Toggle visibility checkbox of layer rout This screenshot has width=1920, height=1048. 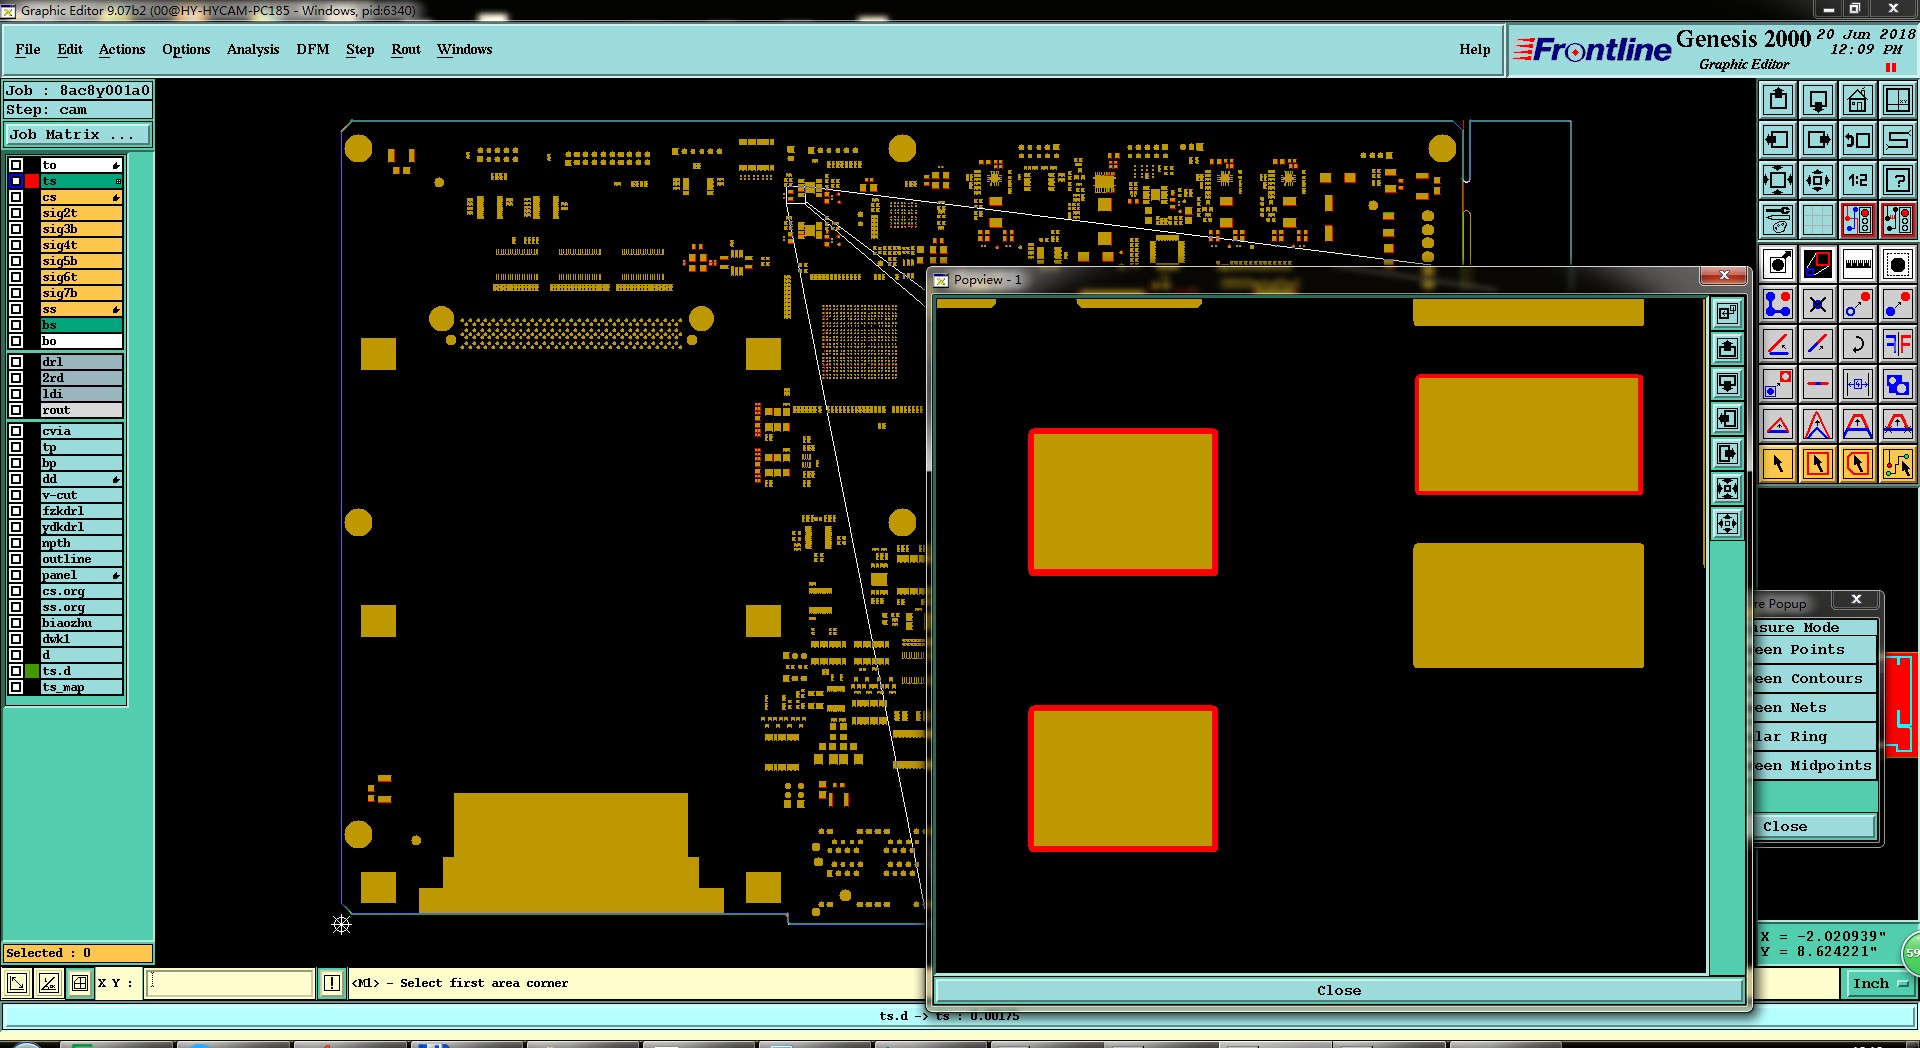[x=16, y=410]
